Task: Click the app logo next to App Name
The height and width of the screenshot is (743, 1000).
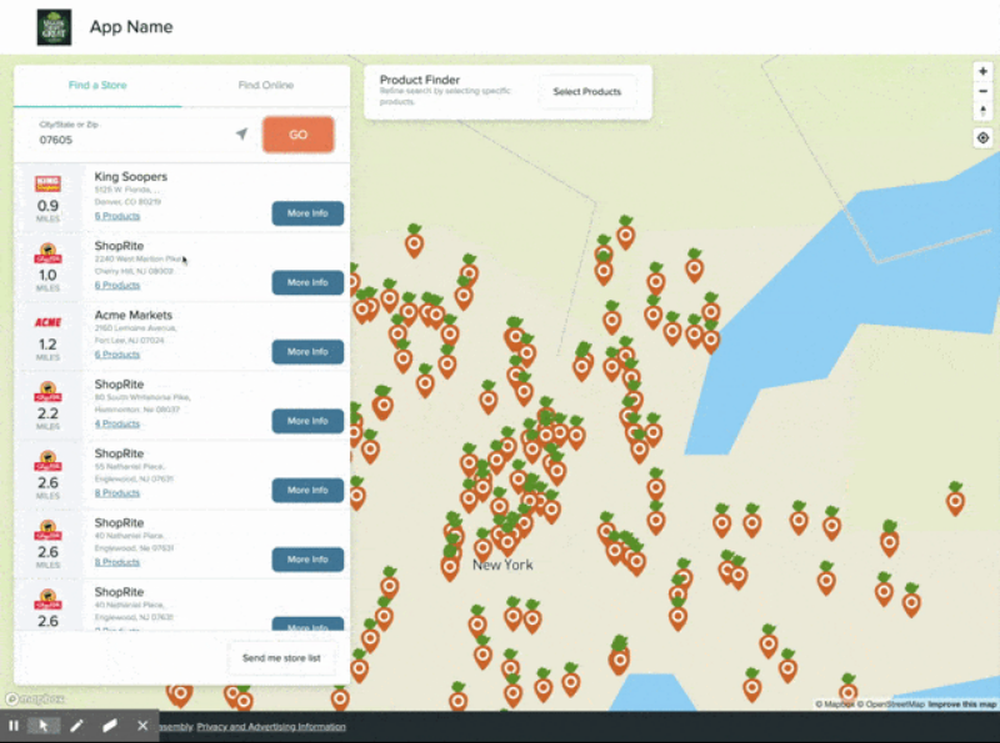Action: pyautogui.click(x=54, y=27)
